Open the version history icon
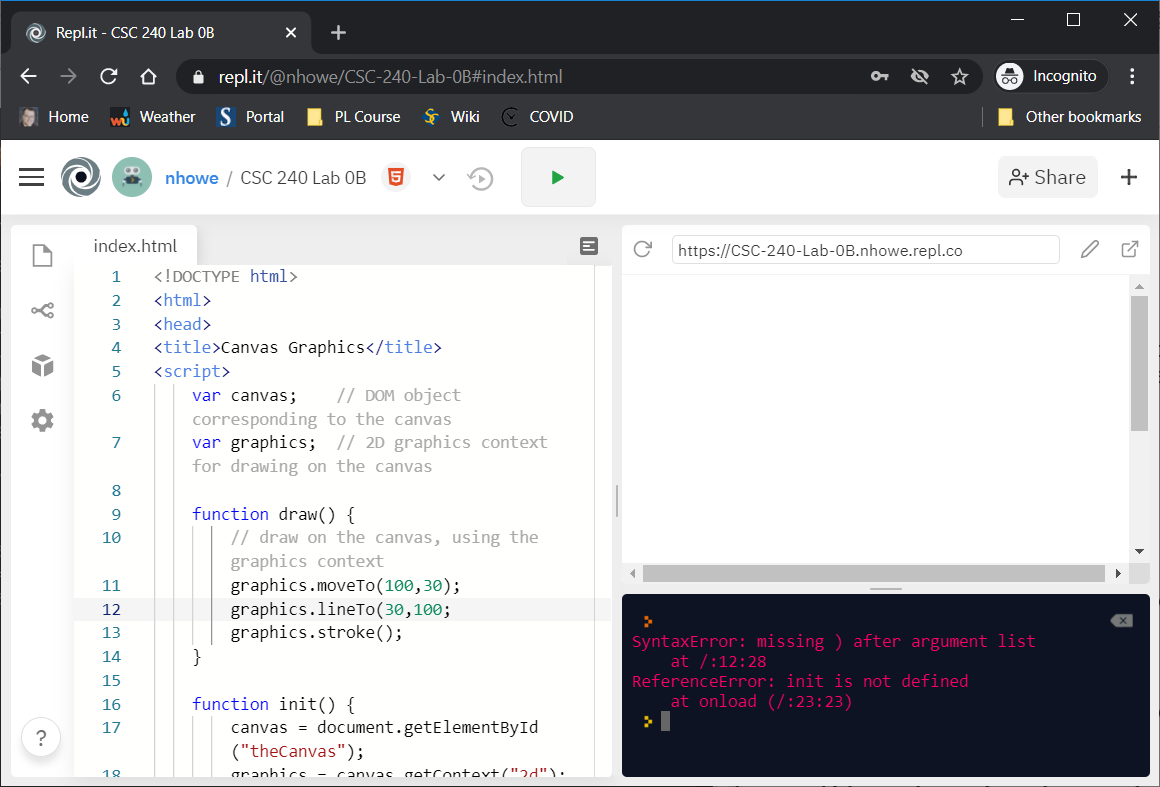 [x=481, y=178]
